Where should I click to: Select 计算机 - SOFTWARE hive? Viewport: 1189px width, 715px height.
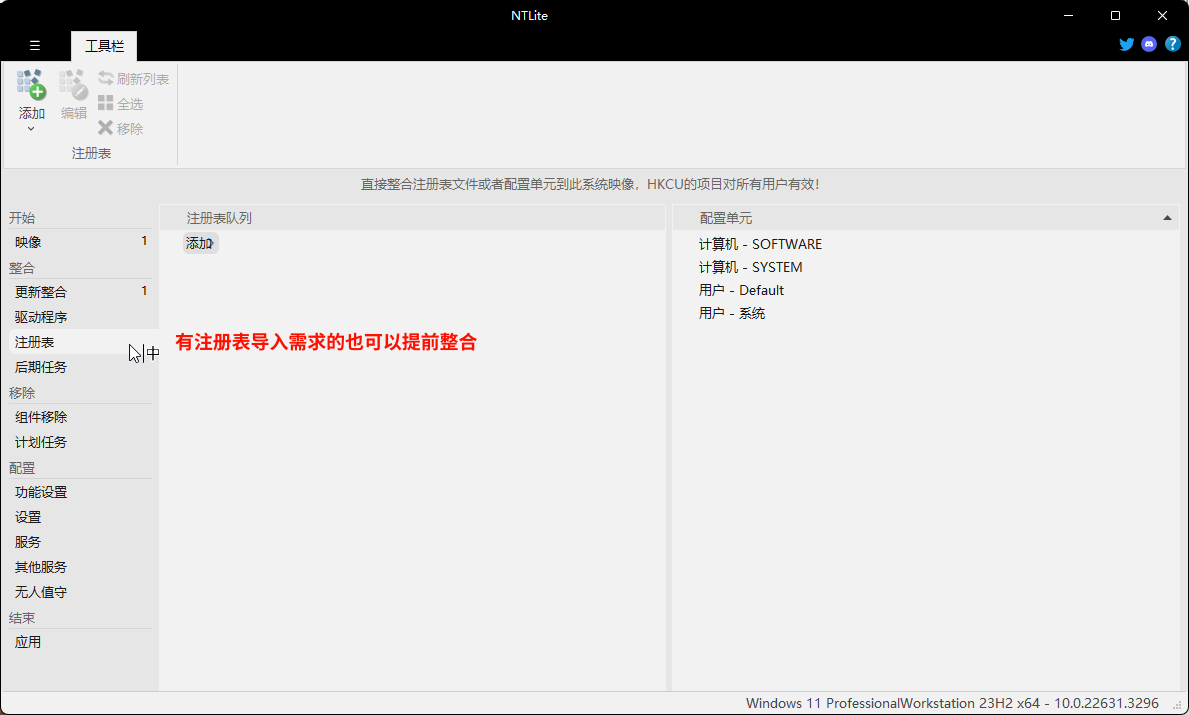point(760,244)
